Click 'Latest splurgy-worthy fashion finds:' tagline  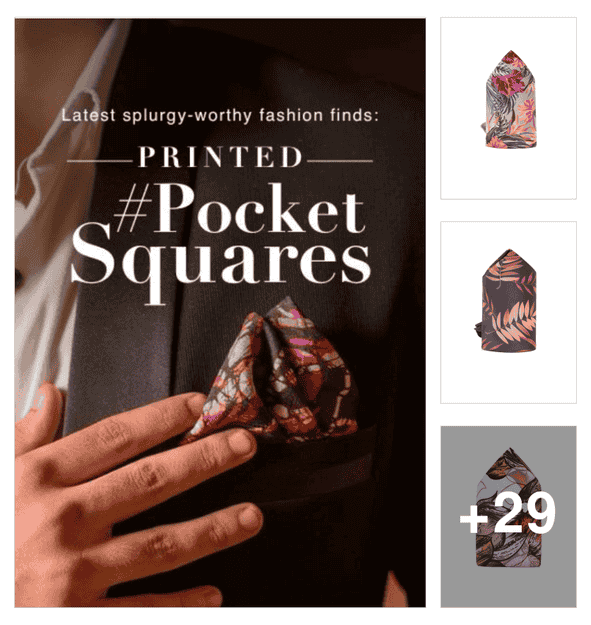[x=220, y=116]
